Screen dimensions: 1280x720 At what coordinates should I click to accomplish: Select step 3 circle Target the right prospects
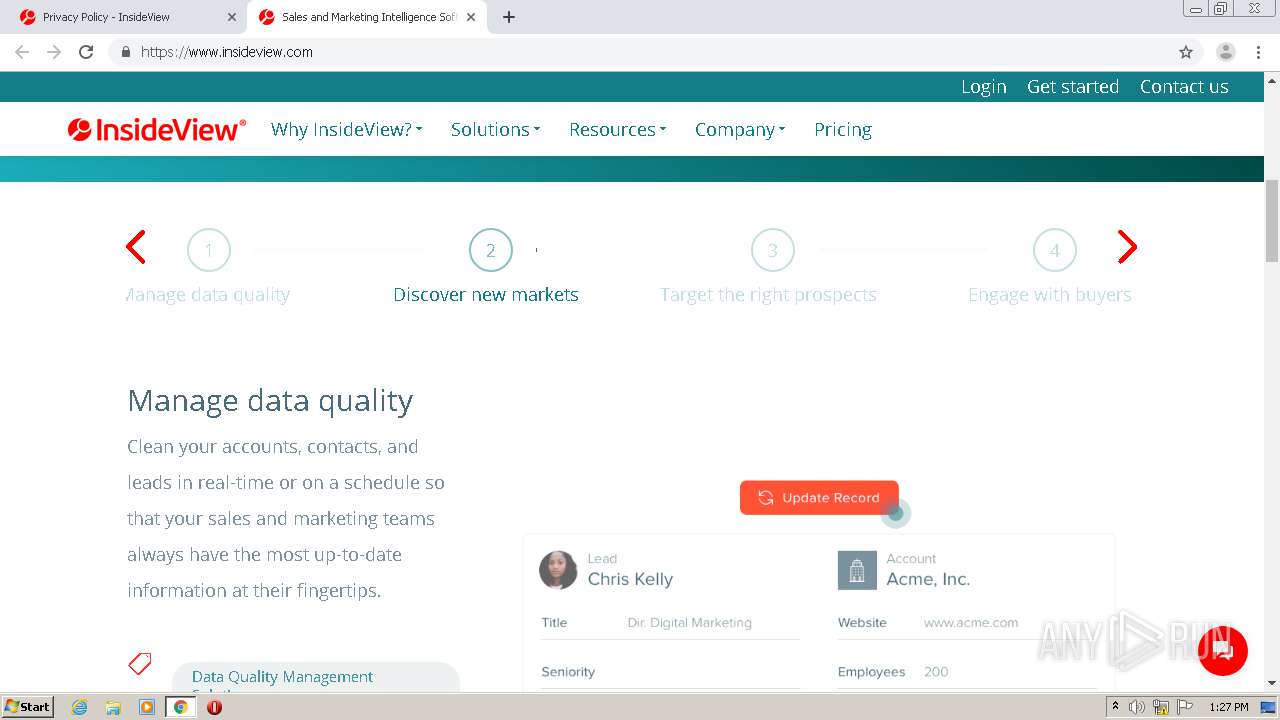[x=773, y=250]
